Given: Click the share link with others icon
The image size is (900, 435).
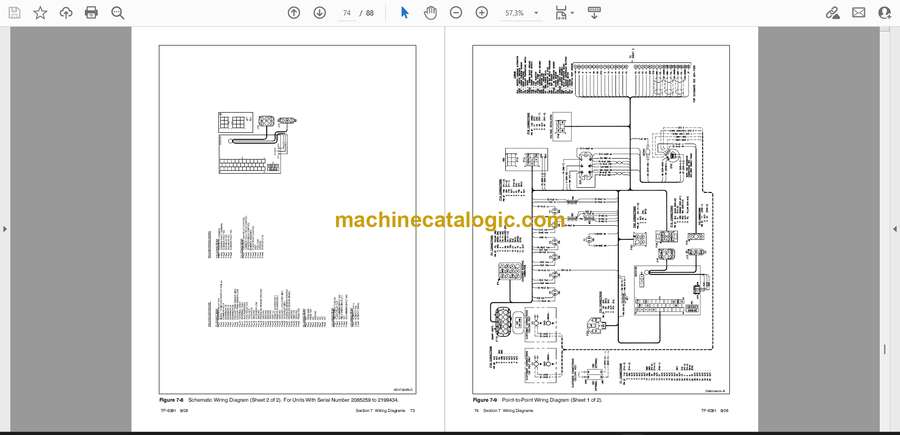Looking at the screenshot, I should click(x=833, y=13).
